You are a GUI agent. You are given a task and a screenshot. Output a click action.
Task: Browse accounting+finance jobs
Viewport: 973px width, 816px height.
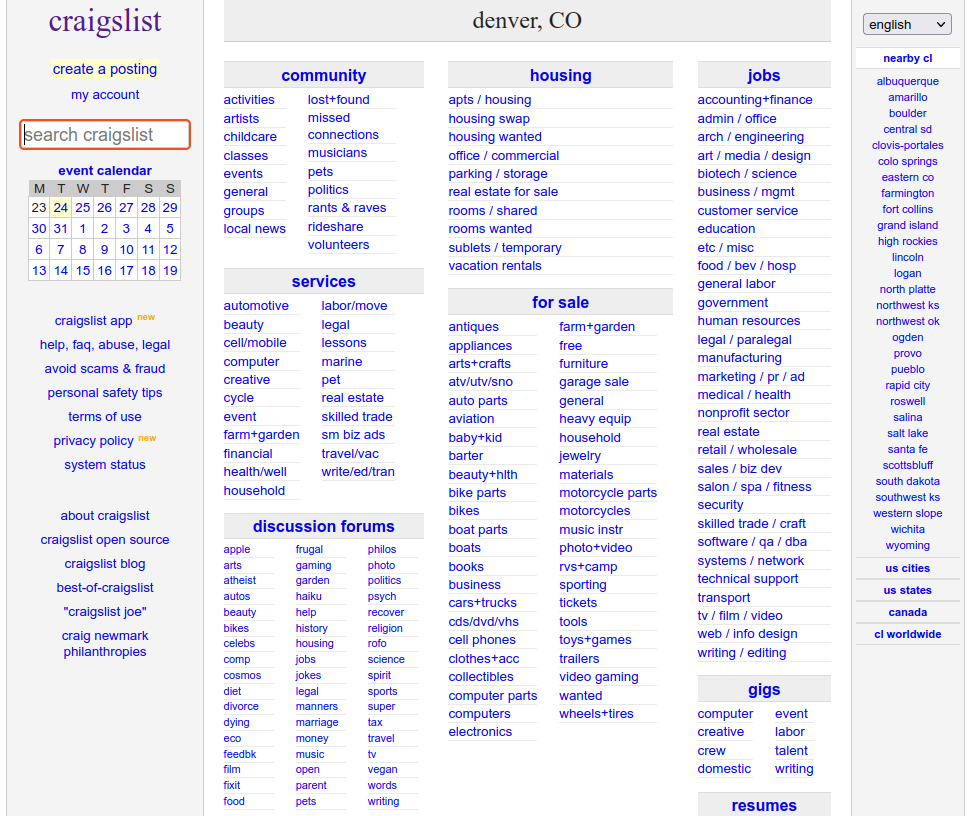click(755, 99)
